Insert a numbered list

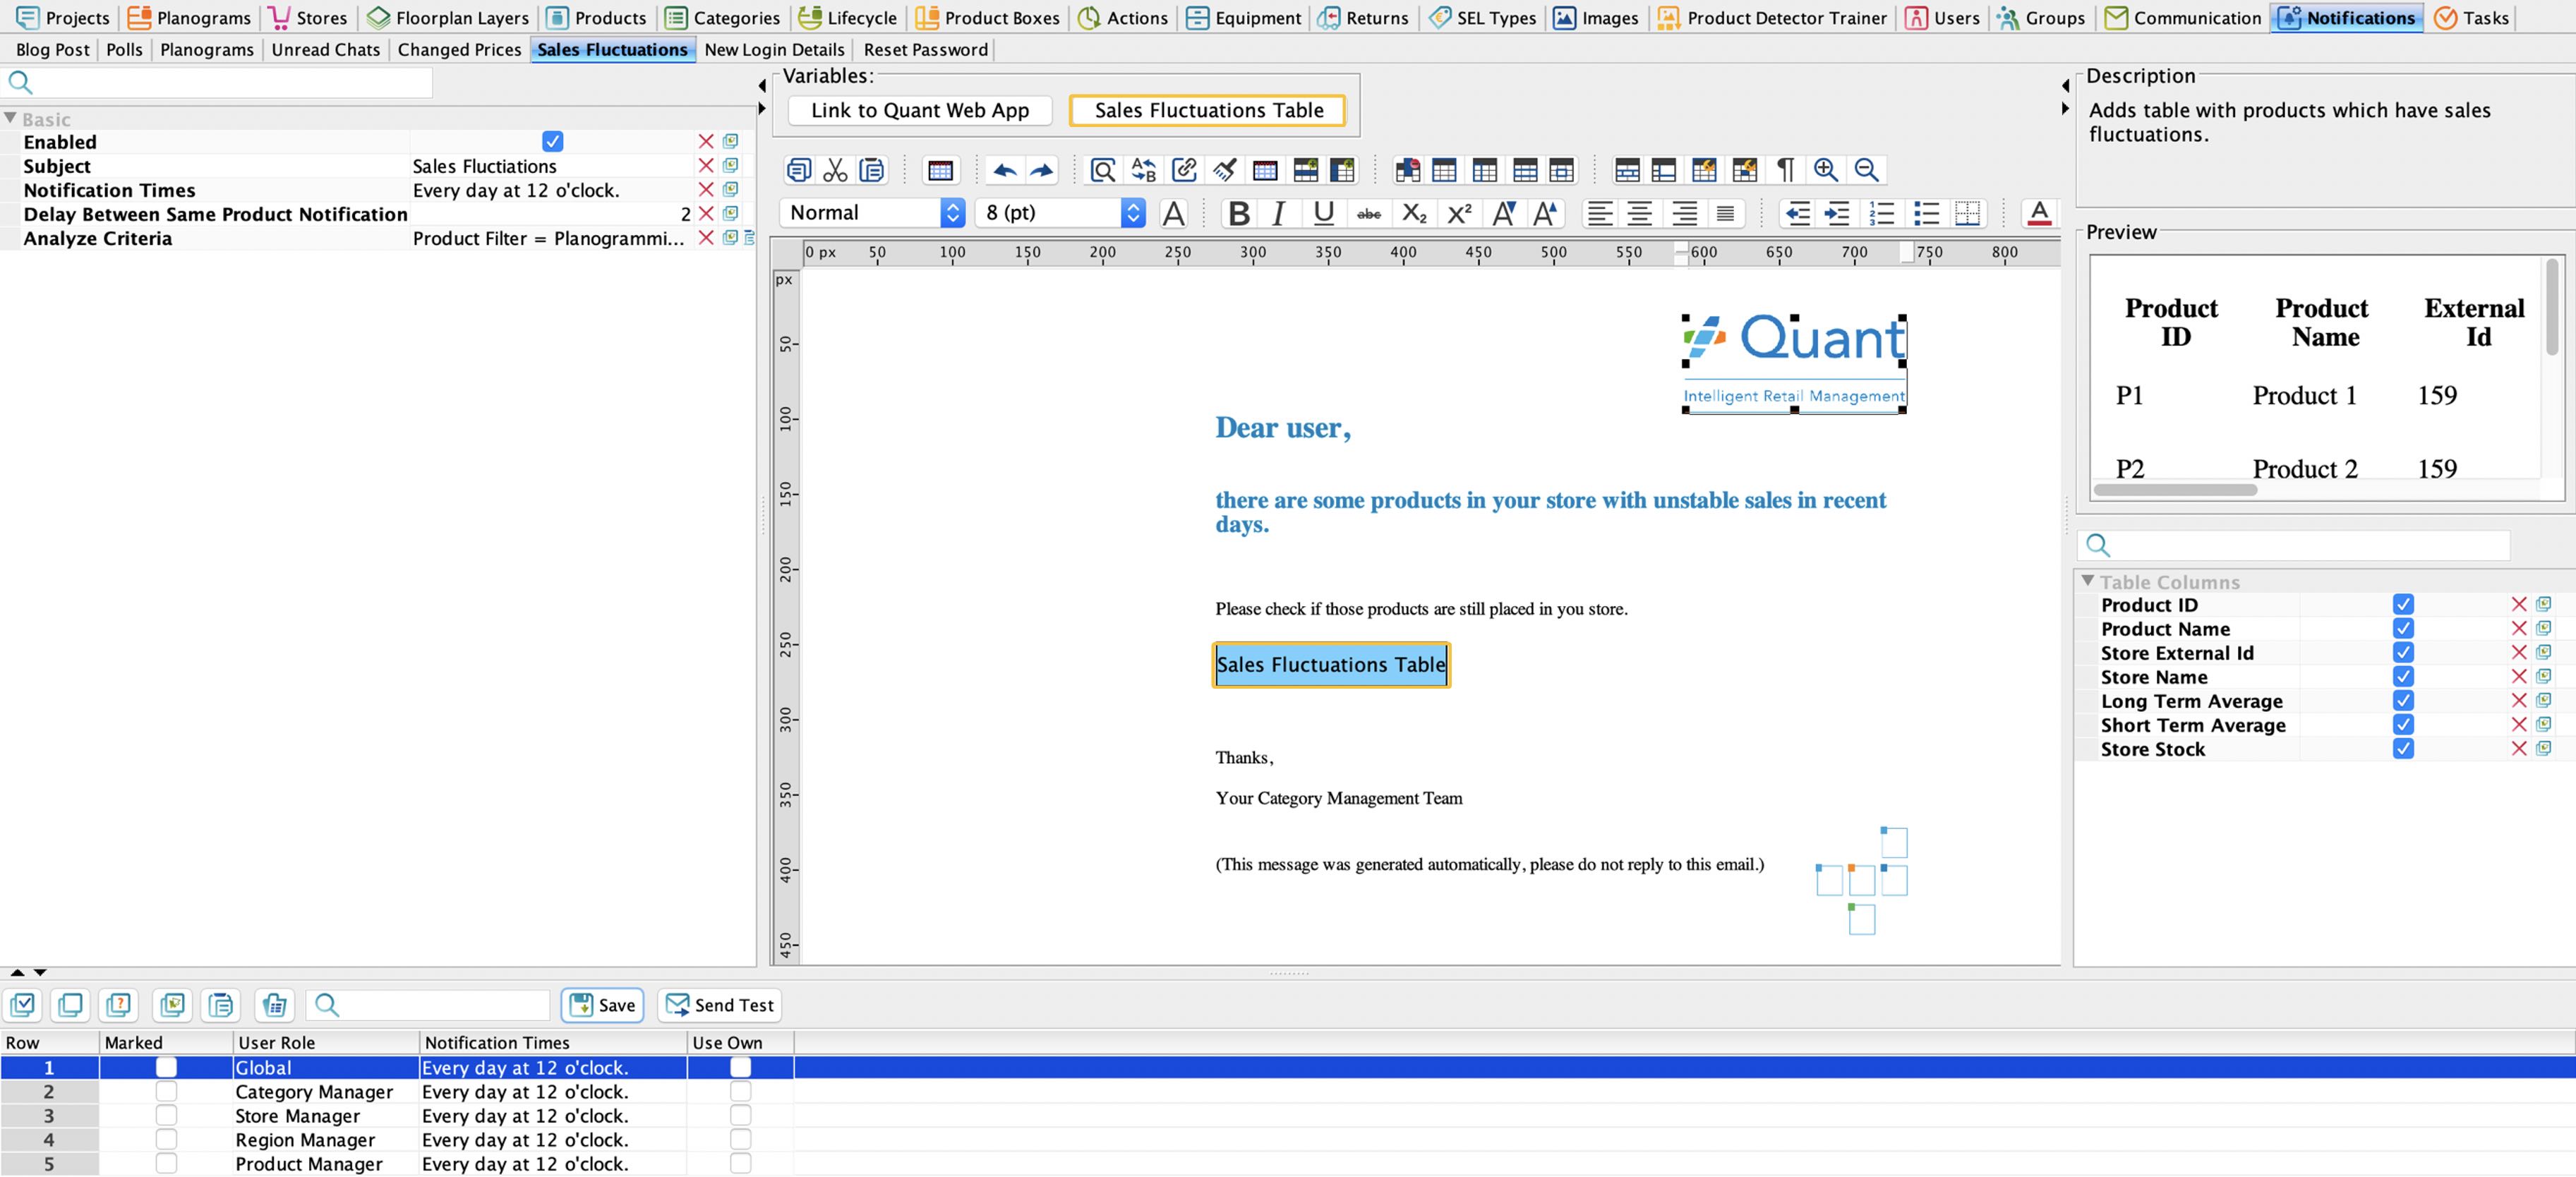[x=1882, y=213]
